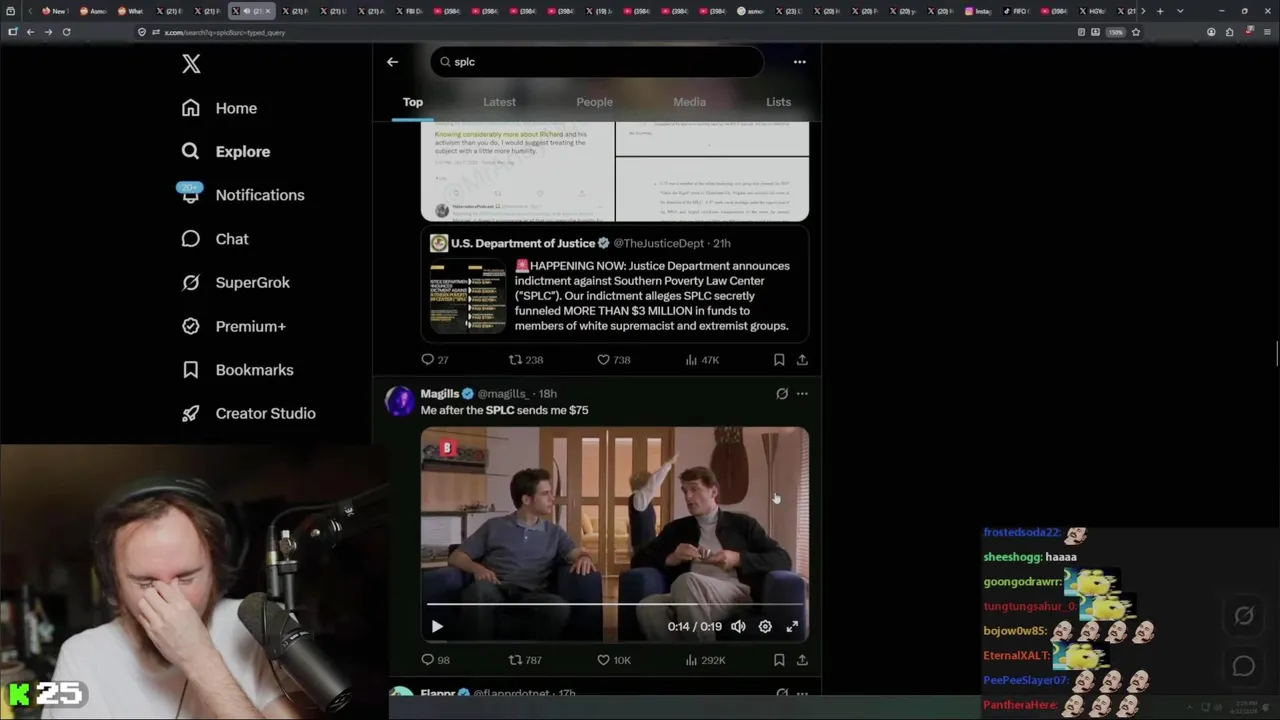Reload the page in browser toolbar
The width and height of the screenshot is (1280, 720).
coord(66,32)
